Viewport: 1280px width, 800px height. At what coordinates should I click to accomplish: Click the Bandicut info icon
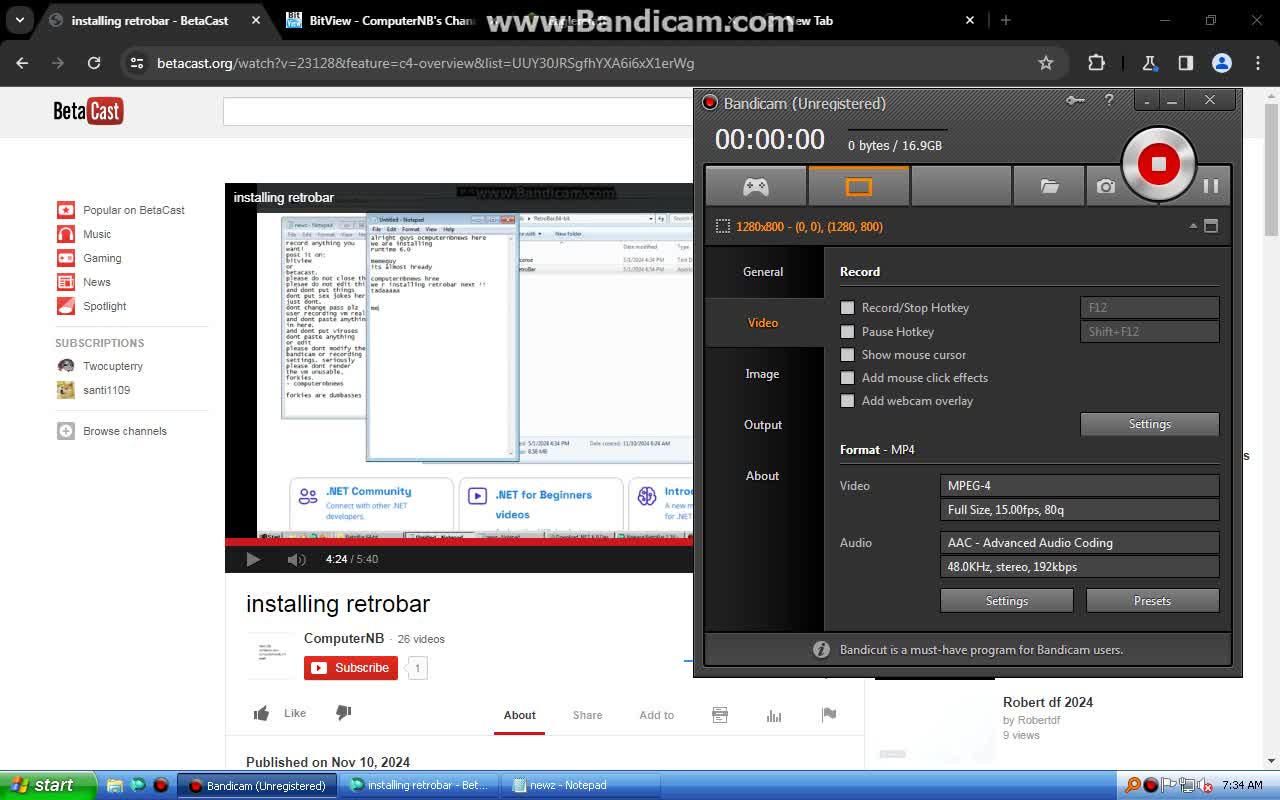tap(821, 650)
